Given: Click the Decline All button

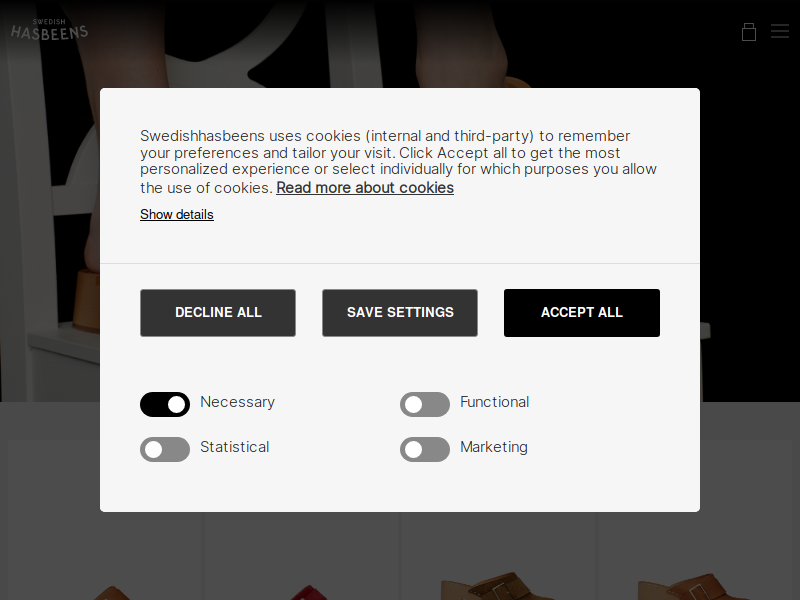Looking at the screenshot, I should pos(218,313).
